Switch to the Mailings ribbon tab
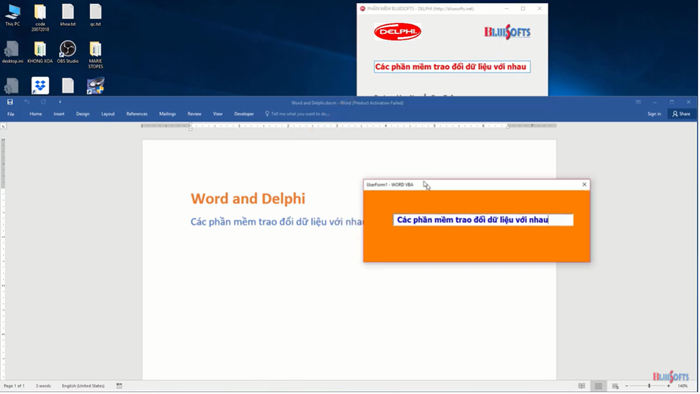Screen dimensions: 700x394 click(x=167, y=114)
